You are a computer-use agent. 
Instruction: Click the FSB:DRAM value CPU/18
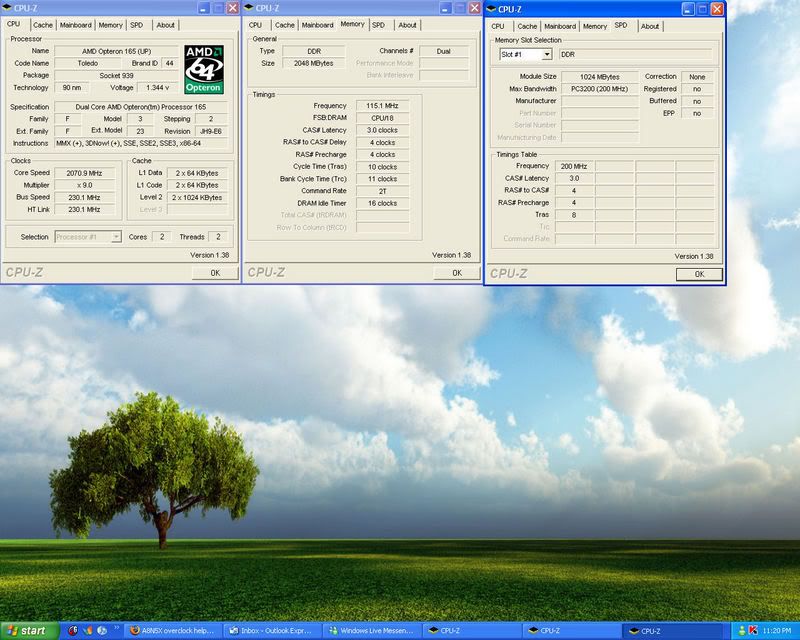click(383, 118)
